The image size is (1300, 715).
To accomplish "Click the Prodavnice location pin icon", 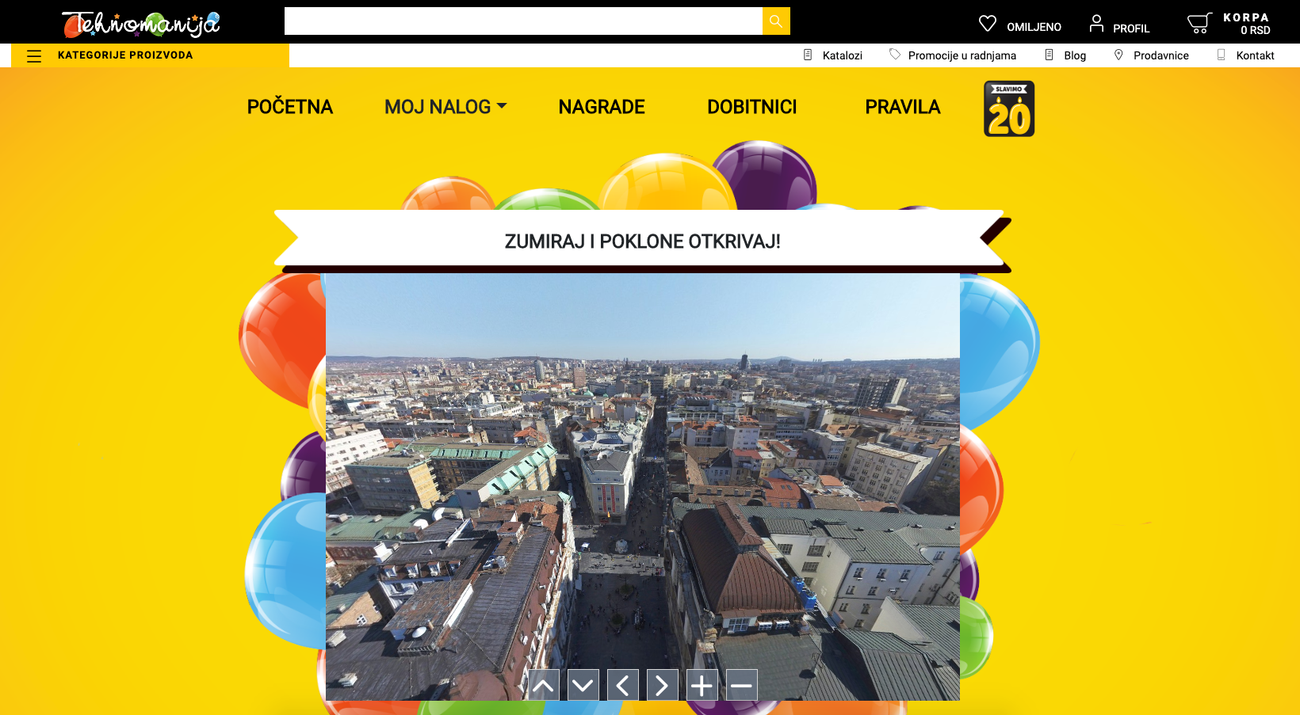I will click(1117, 55).
